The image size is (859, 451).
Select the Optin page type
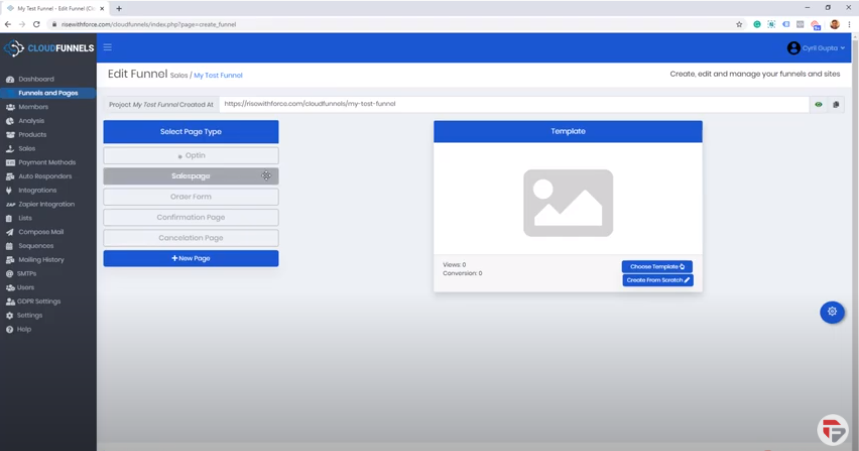[190, 156]
